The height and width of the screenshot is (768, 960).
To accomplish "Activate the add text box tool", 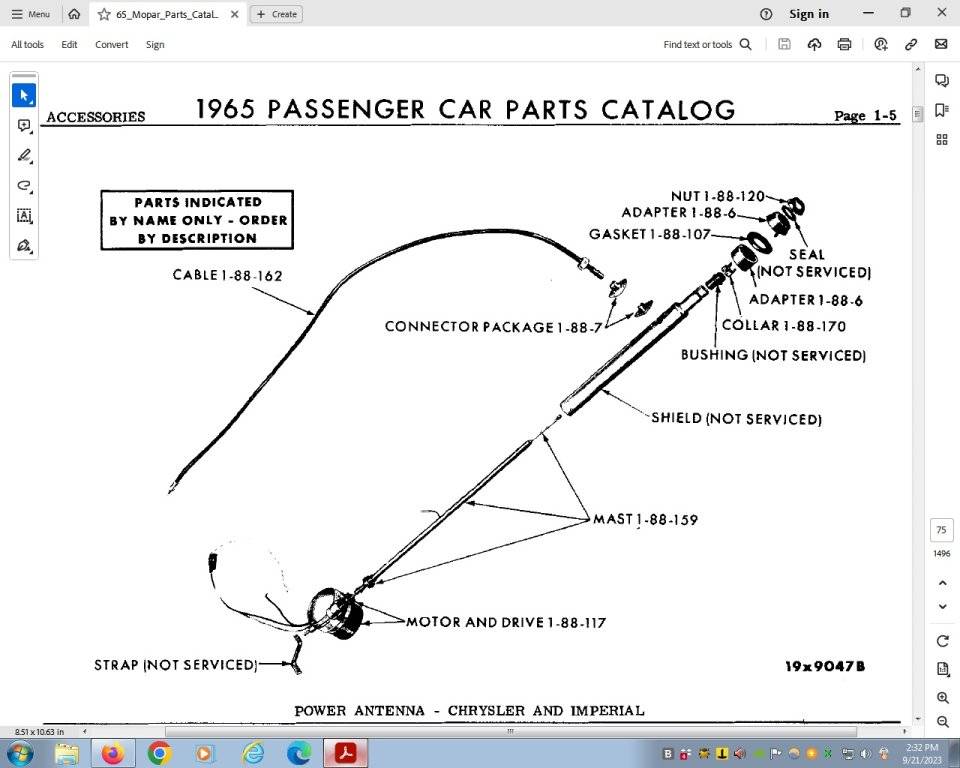I will point(24,216).
